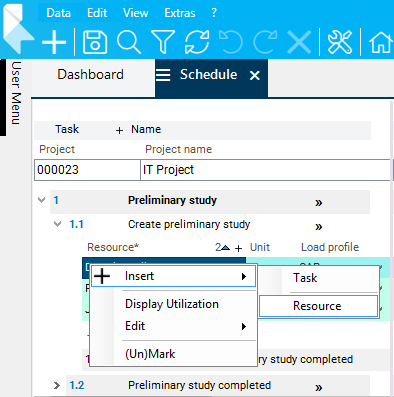This screenshot has width=394, height=397.
Task: Collapse task 1.1 tree node
Action: pyautogui.click(x=57, y=224)
